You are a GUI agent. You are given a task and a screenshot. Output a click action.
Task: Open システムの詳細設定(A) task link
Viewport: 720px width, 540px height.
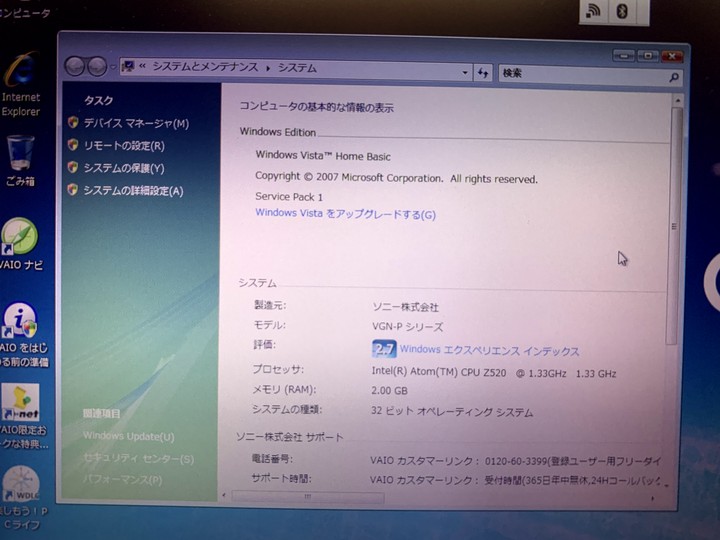(x=133, y=191)
